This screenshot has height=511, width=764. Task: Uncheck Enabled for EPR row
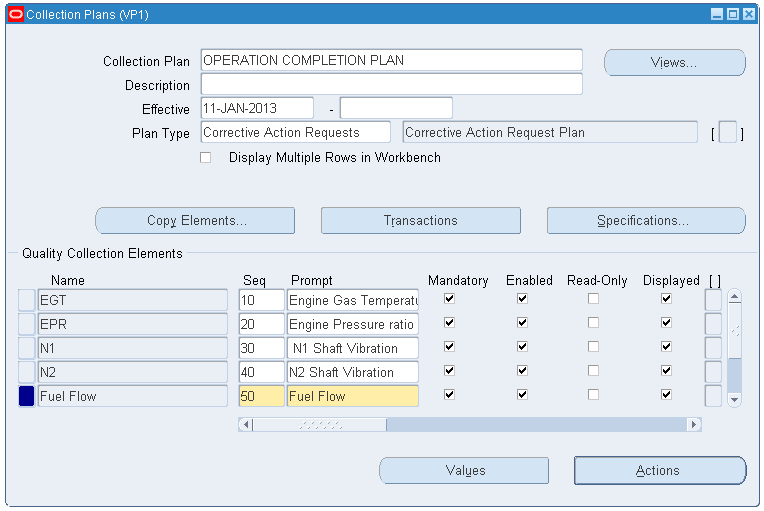point(522,322)
